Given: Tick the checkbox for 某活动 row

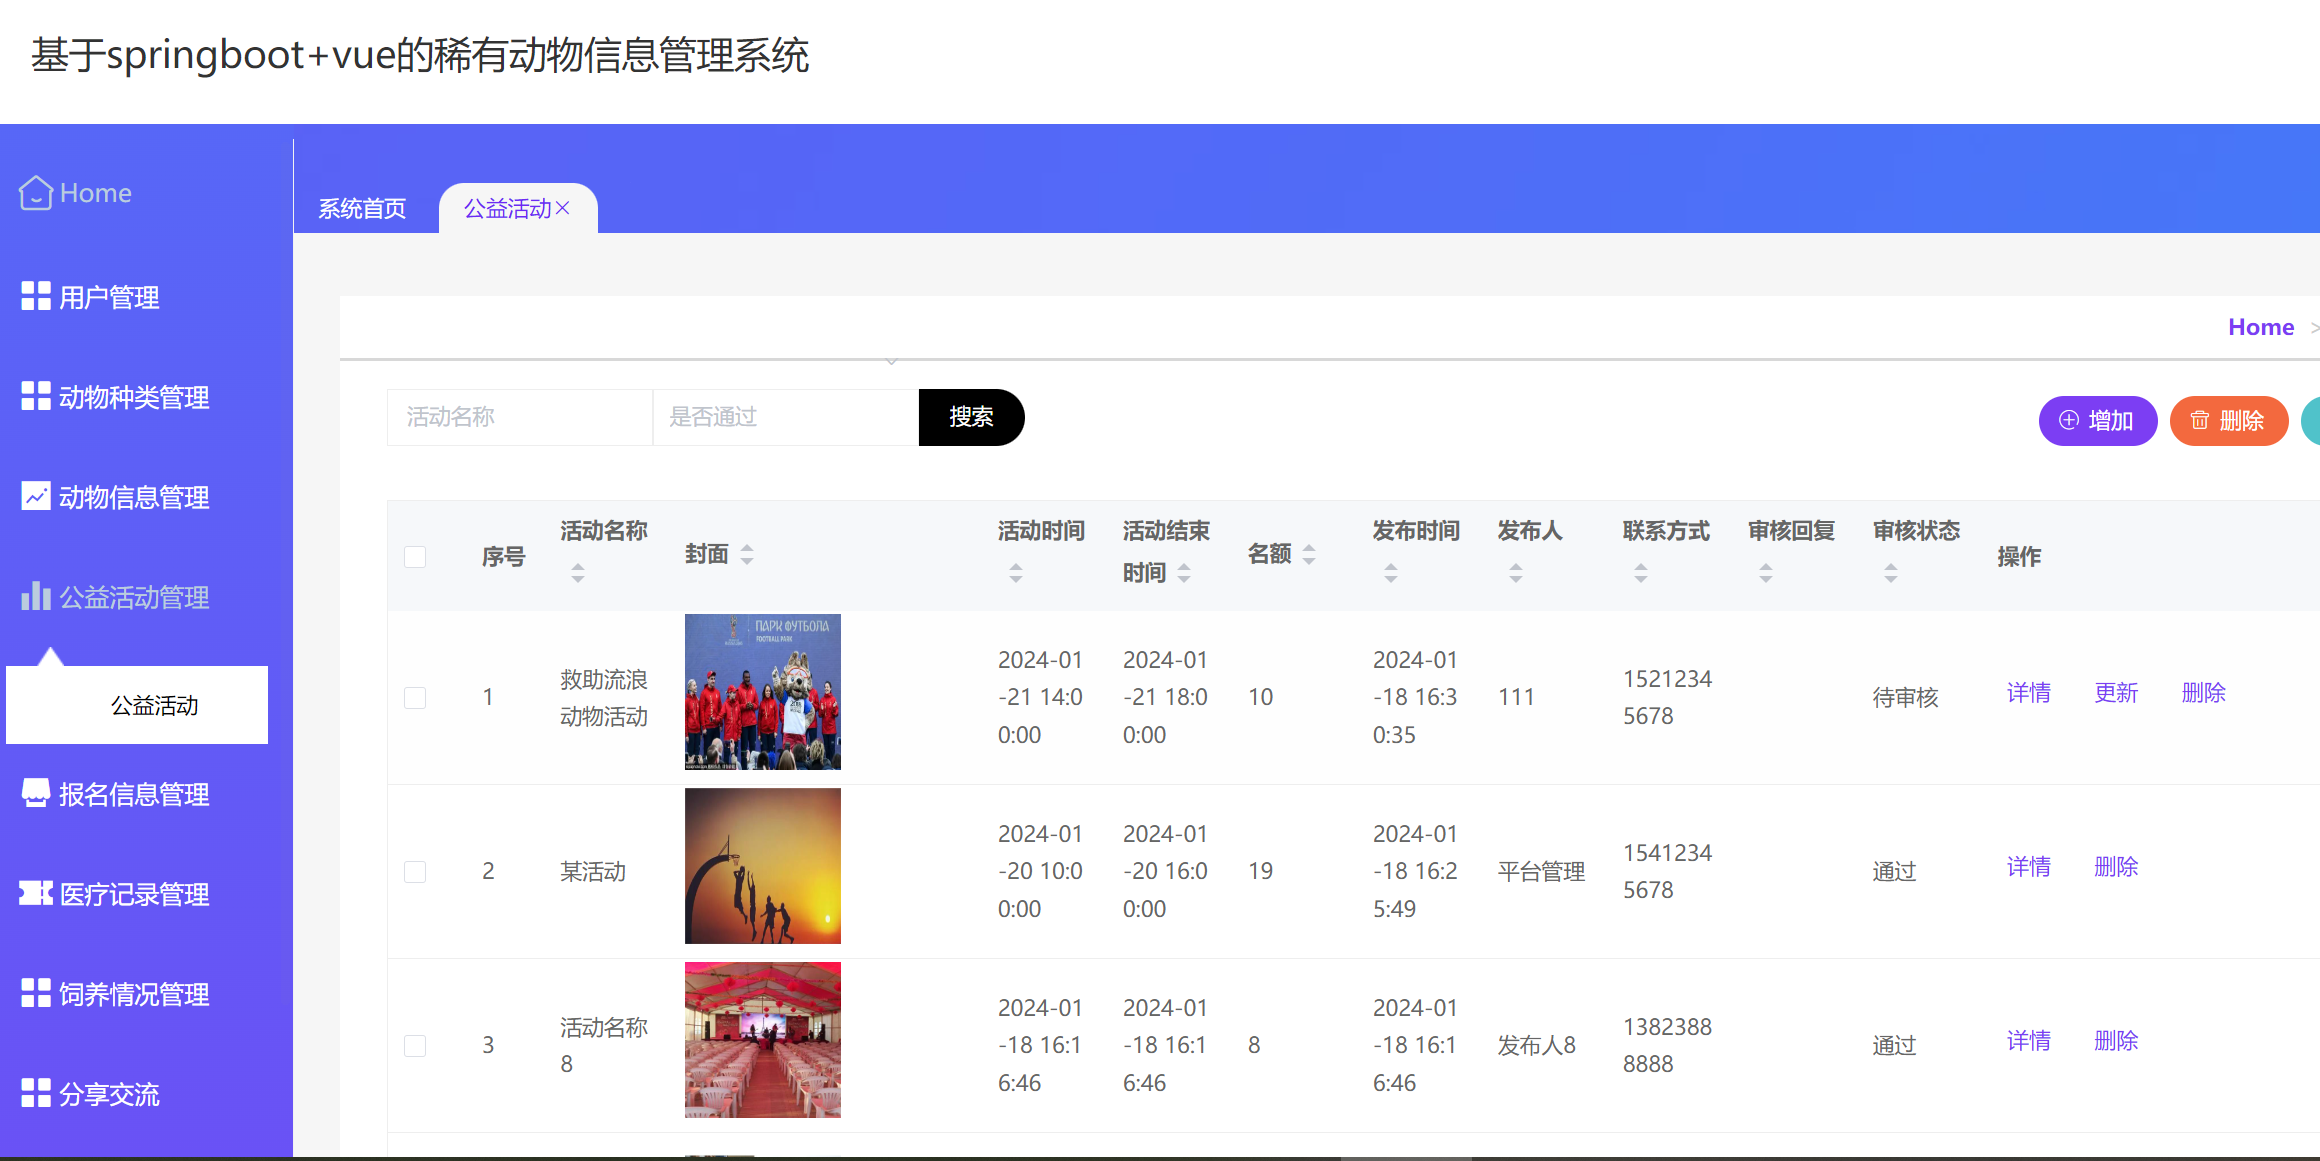Looking at the screenshot, I should tap(415, 871).
